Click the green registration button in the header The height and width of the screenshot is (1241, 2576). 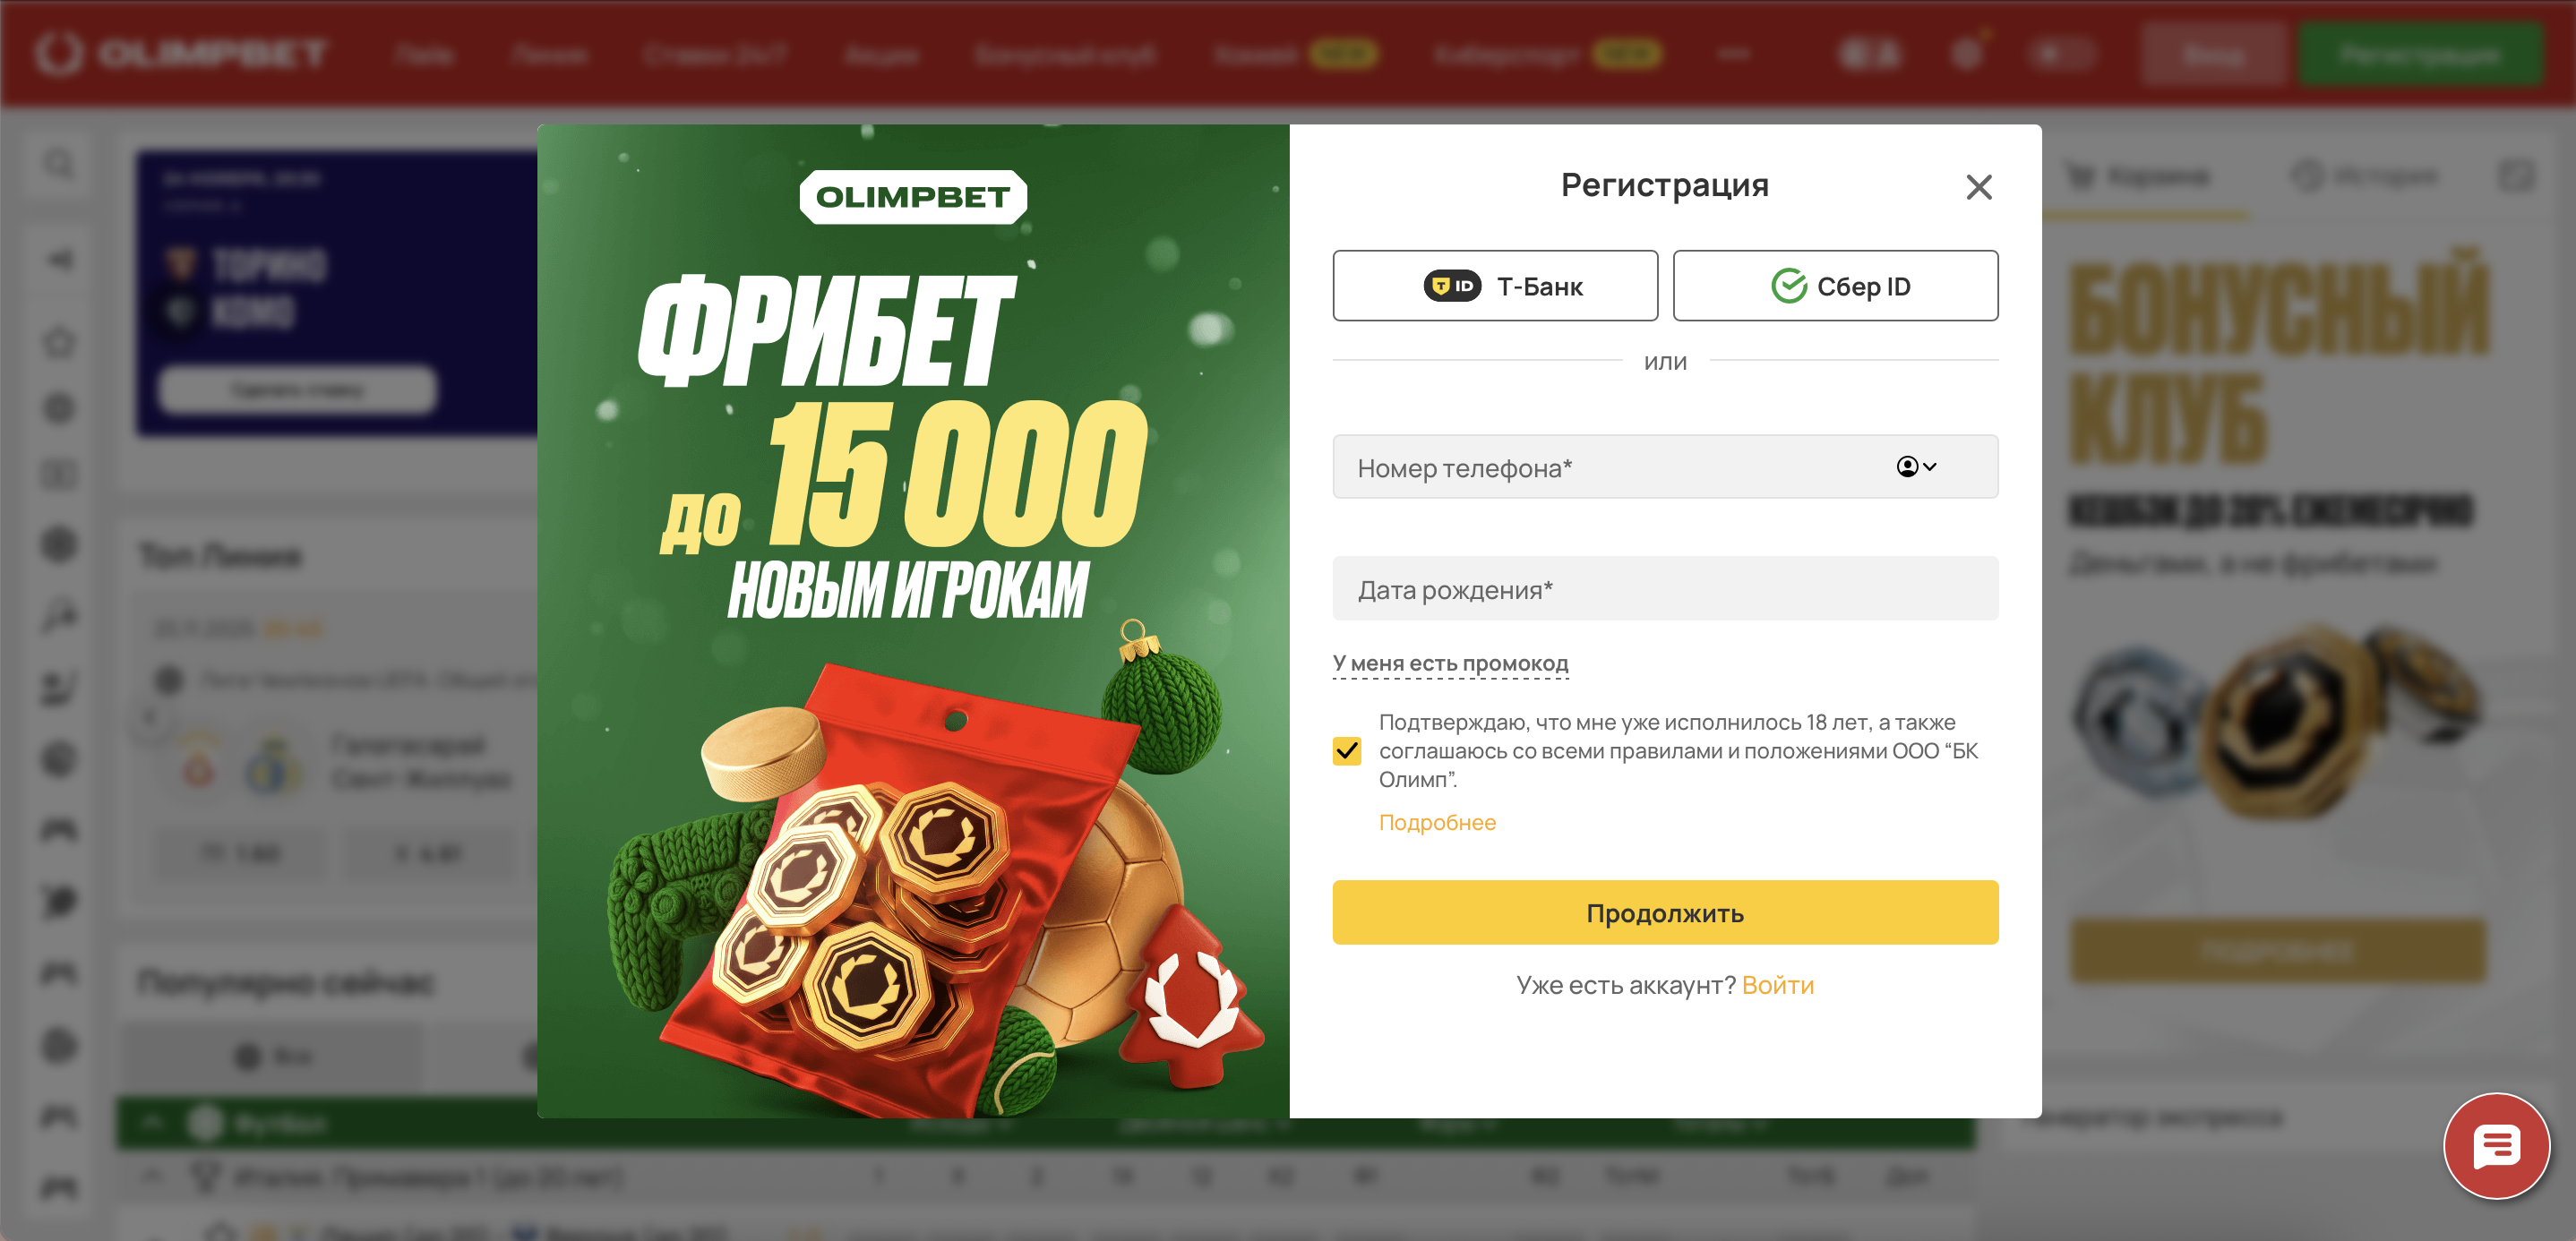pos(2420,54)
